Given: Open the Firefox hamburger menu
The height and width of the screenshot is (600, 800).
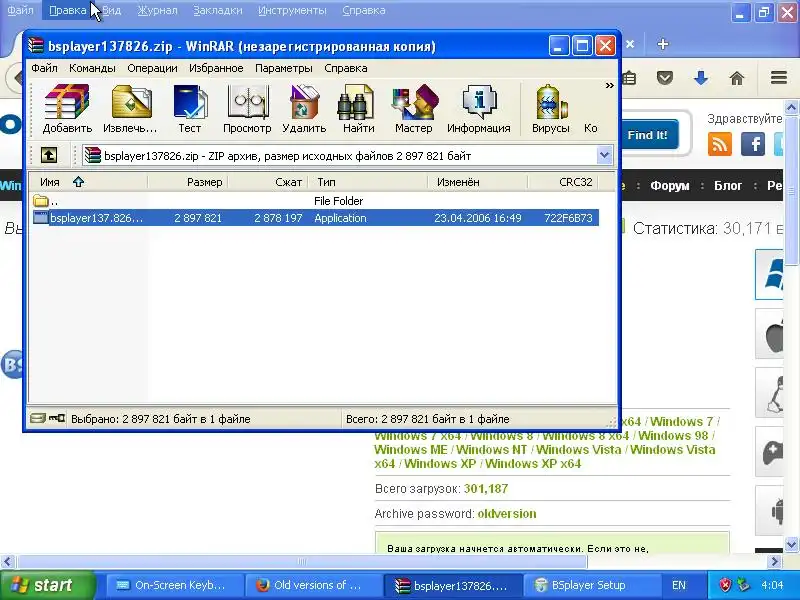Looking at the screenshot, I should coord(779,78).
